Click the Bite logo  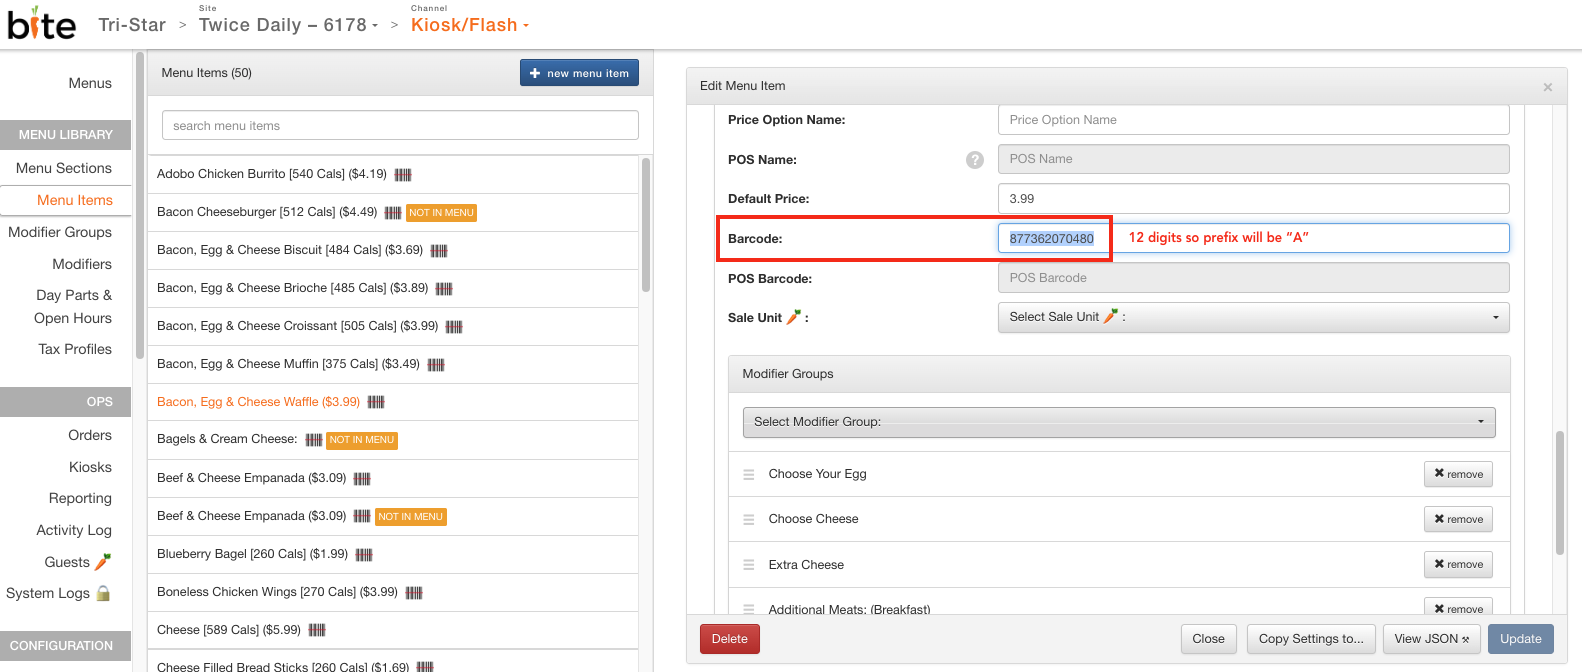pos(41,23)
